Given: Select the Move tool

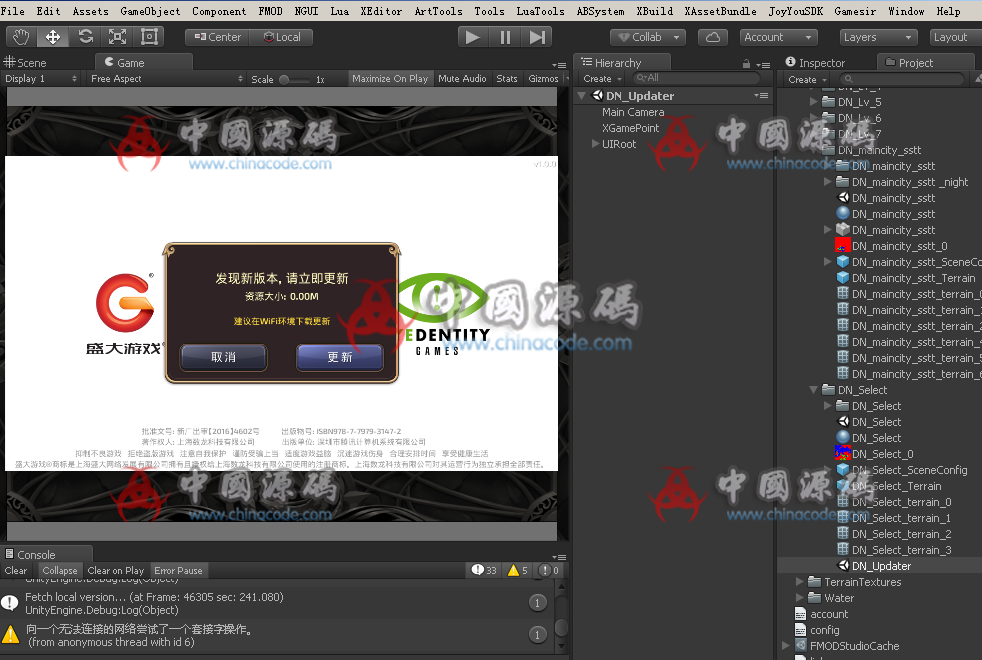Looking at the screenshot, I should click(x=53, y=37).
